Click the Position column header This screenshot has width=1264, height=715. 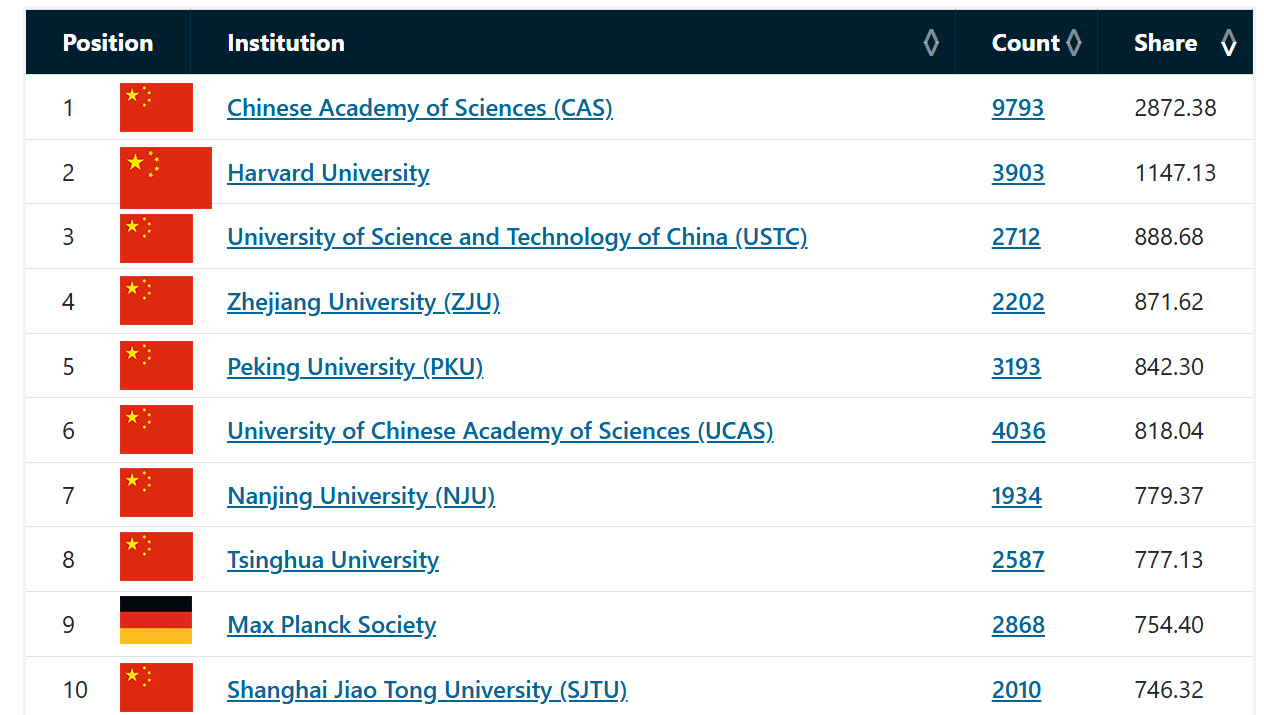click(x=108, y=43)
